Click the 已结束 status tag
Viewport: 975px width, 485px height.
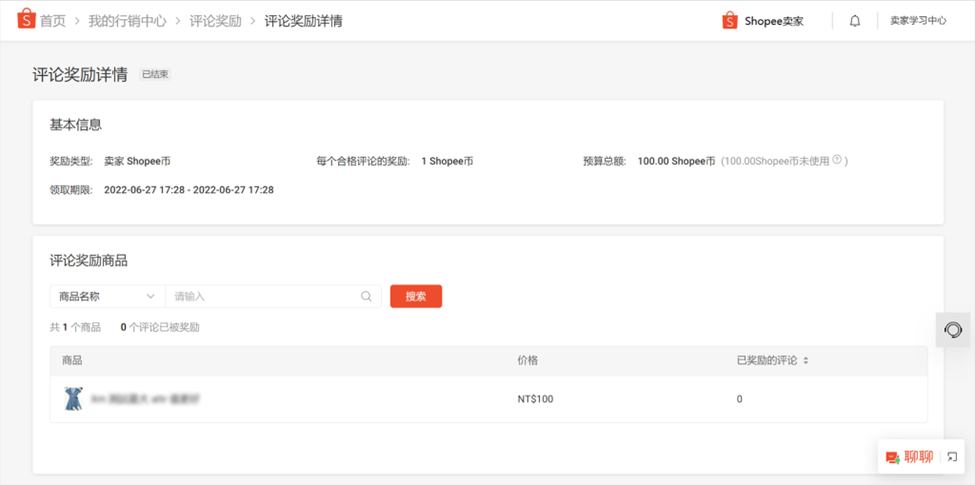[155, 74]
